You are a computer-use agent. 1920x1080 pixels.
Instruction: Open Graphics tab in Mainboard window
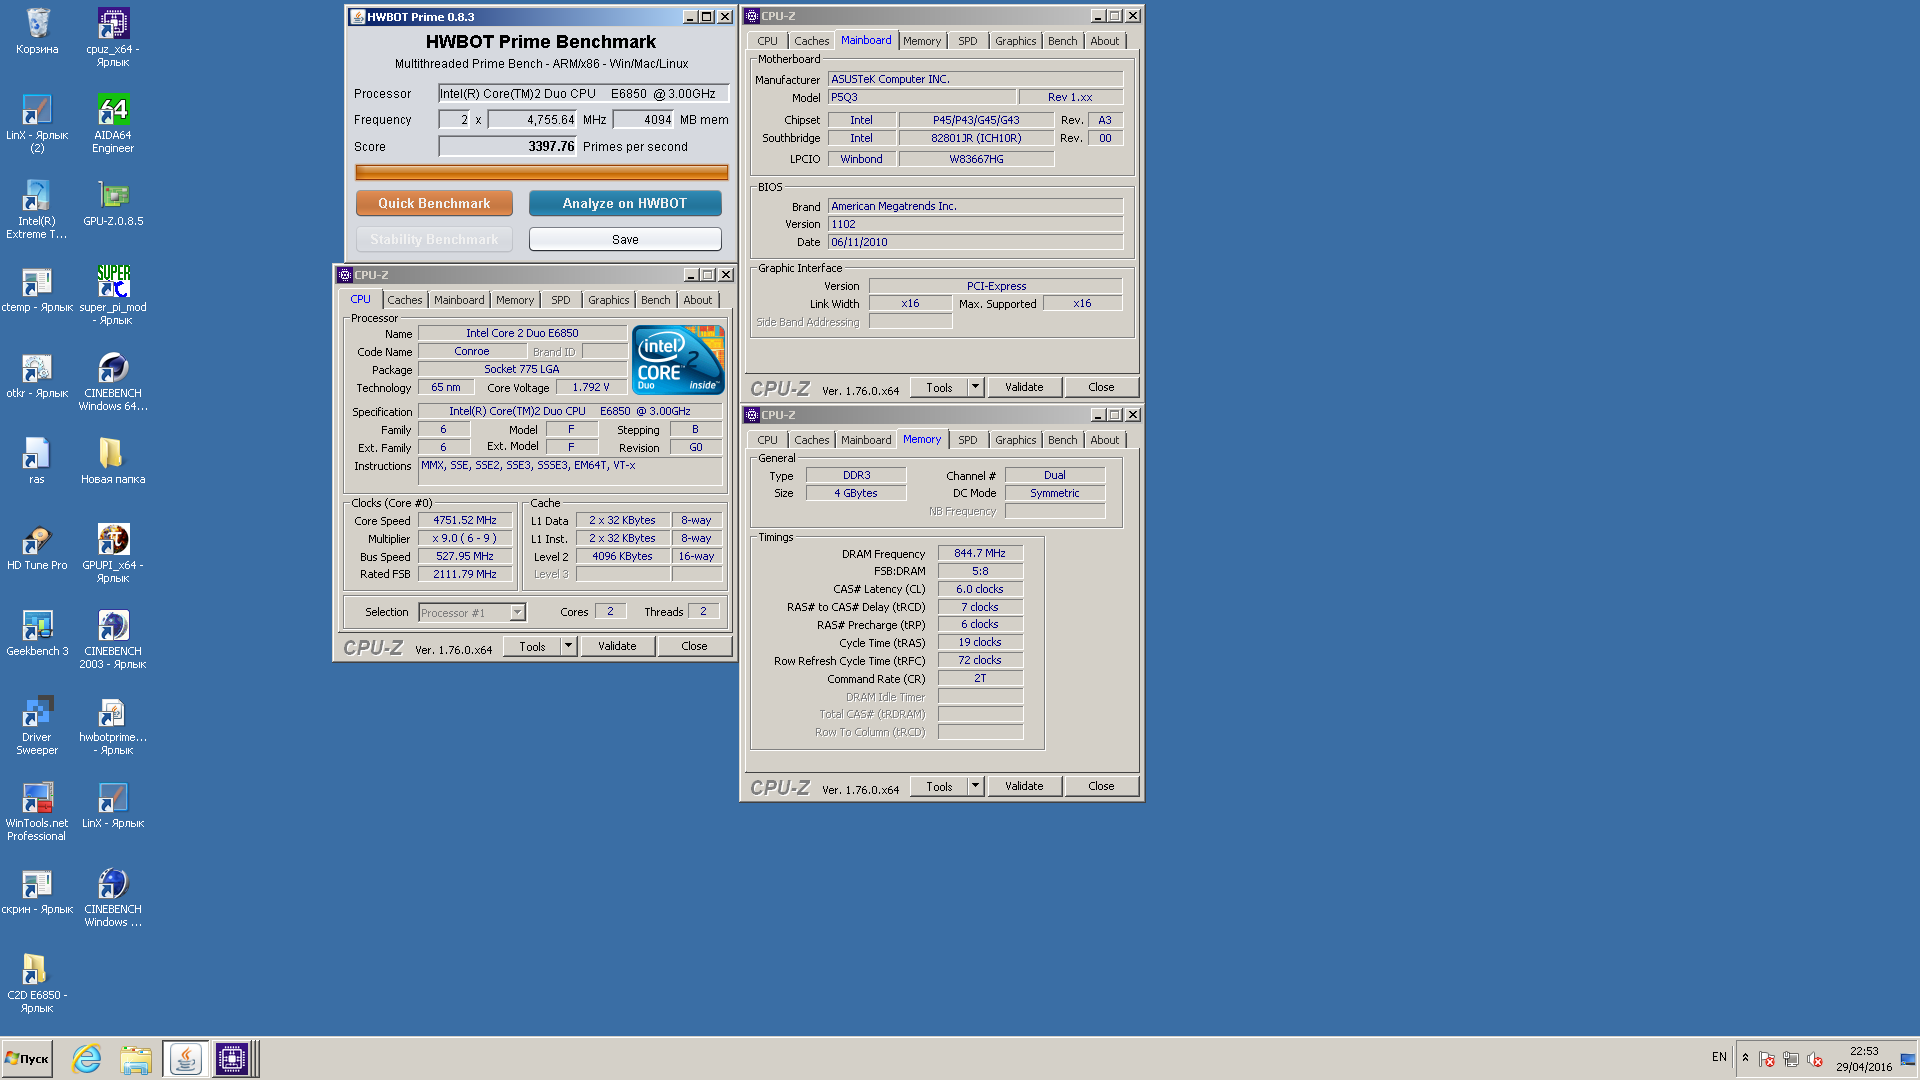pos(1015,41)
